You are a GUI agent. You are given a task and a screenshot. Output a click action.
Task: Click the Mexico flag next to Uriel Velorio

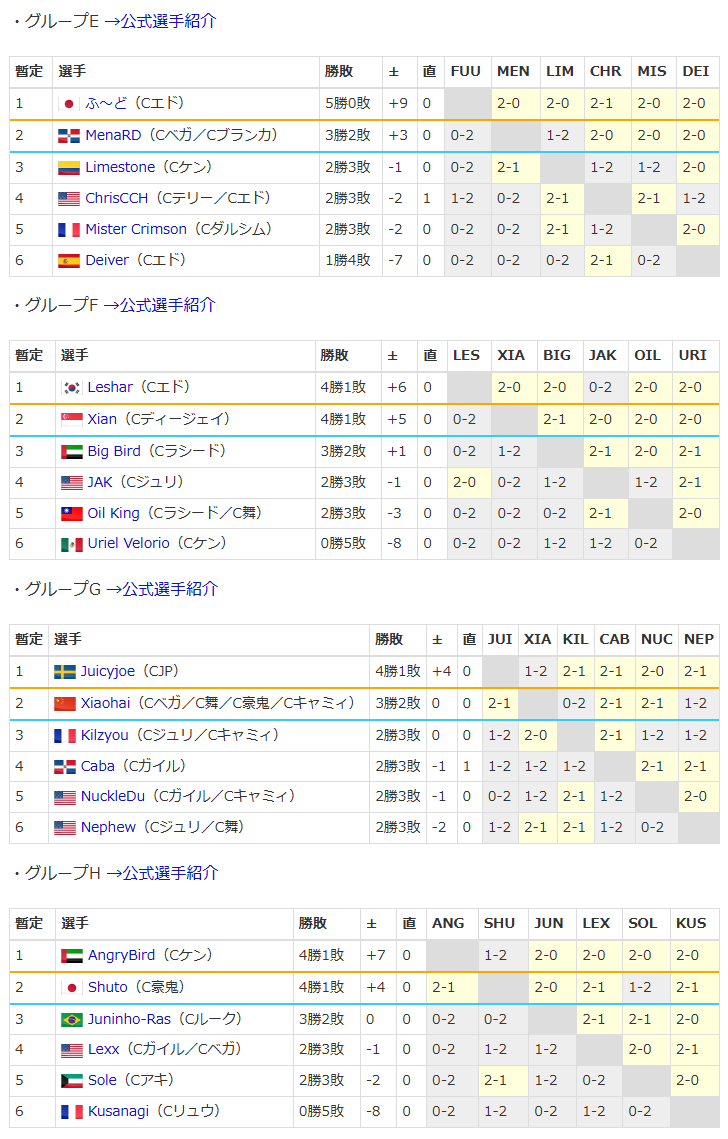pos(71,544)
